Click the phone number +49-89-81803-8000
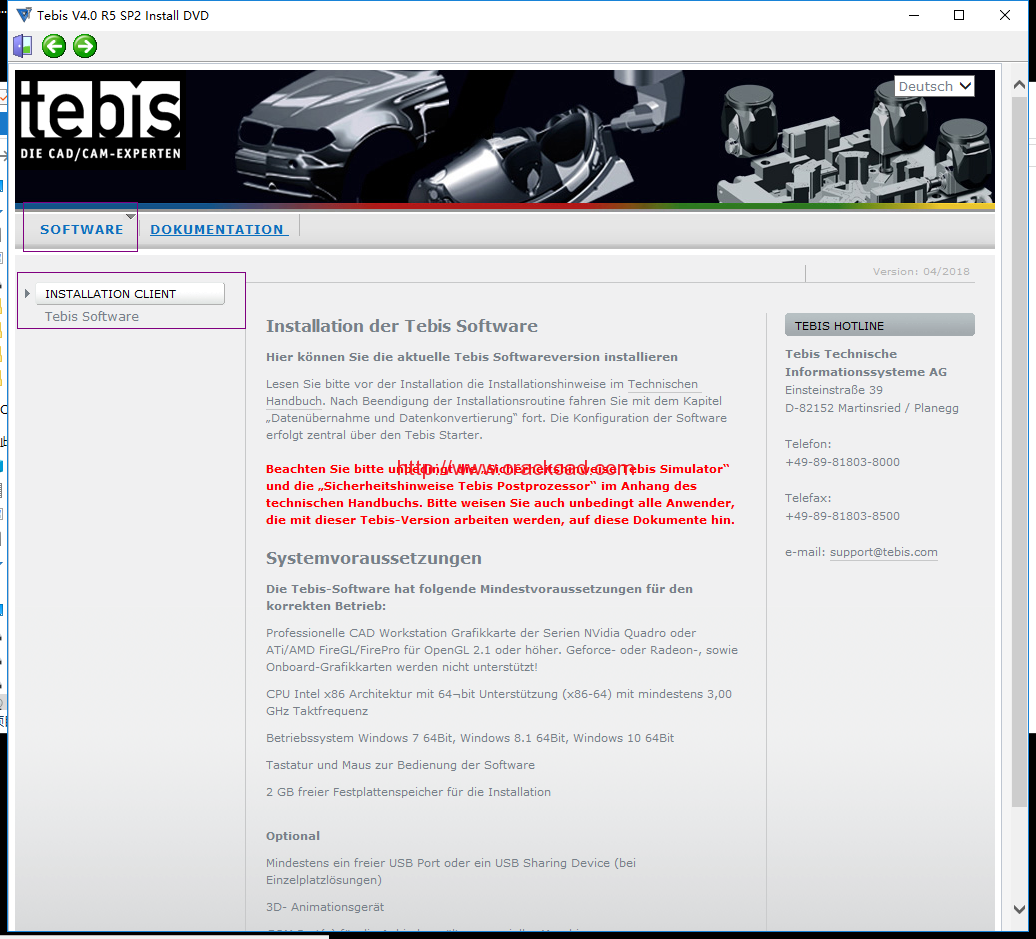 pyautogui.click(x=842, y=462)
